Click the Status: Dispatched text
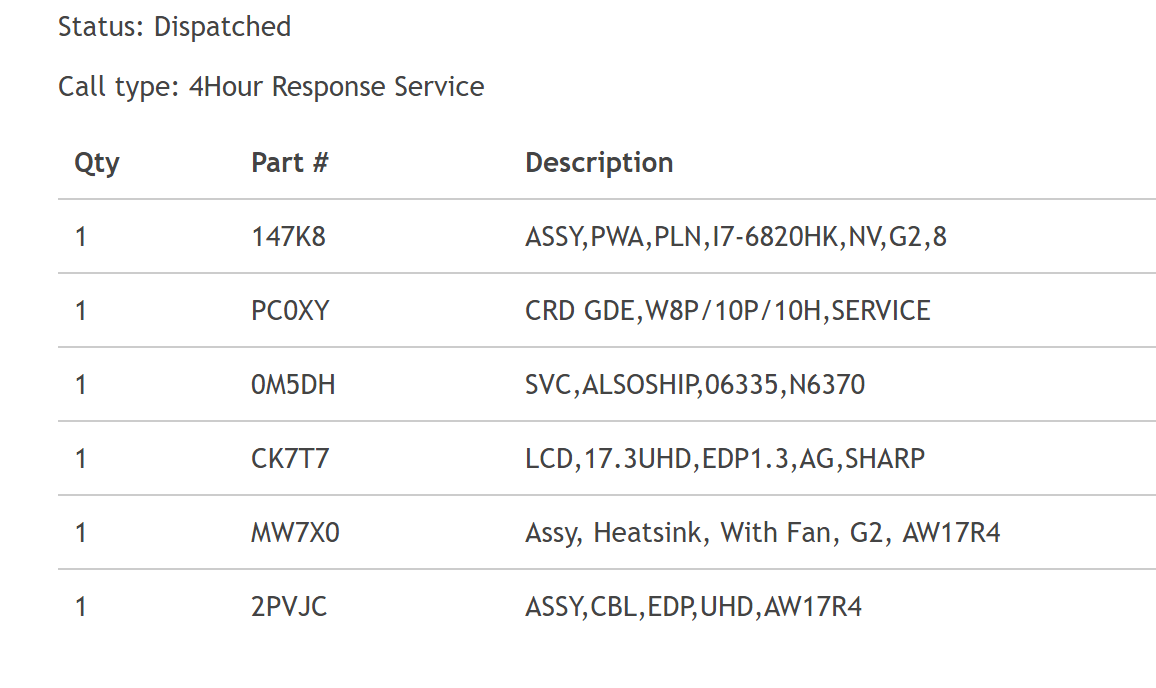Viewport: 1156px width, 688px height. [175, 27]
